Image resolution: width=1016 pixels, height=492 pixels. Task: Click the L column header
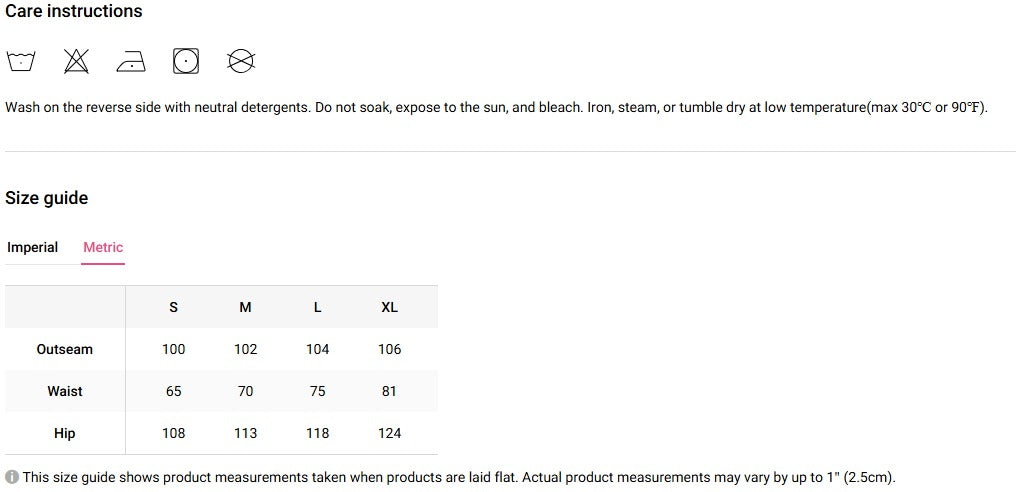coord(318,307)
